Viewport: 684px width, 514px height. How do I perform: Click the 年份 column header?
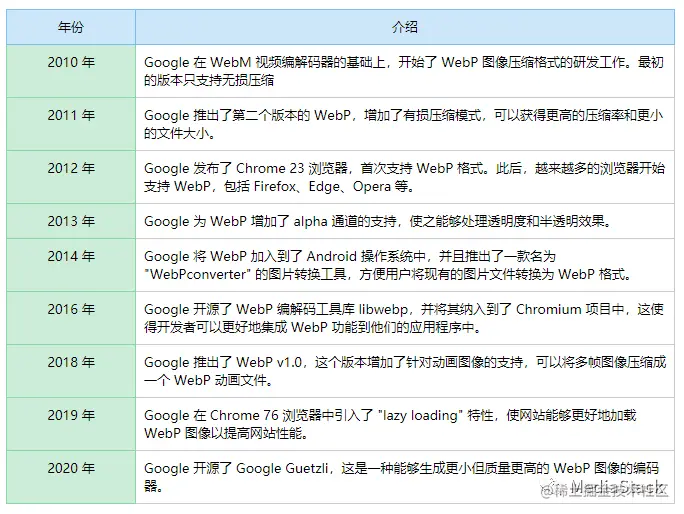click(x=71, y=27)
